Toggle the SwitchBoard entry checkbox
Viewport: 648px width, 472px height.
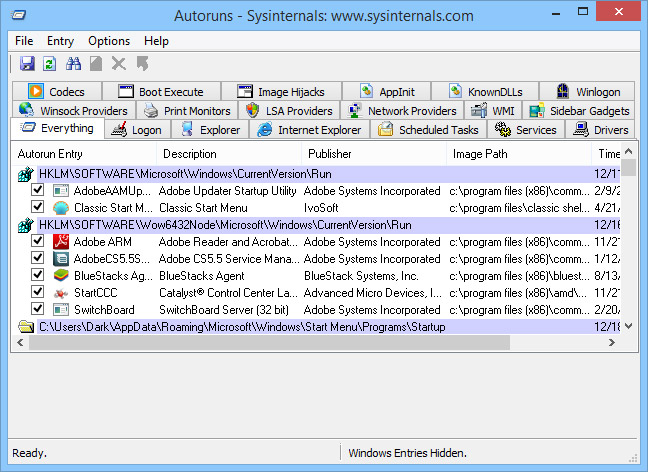(38, 310)
